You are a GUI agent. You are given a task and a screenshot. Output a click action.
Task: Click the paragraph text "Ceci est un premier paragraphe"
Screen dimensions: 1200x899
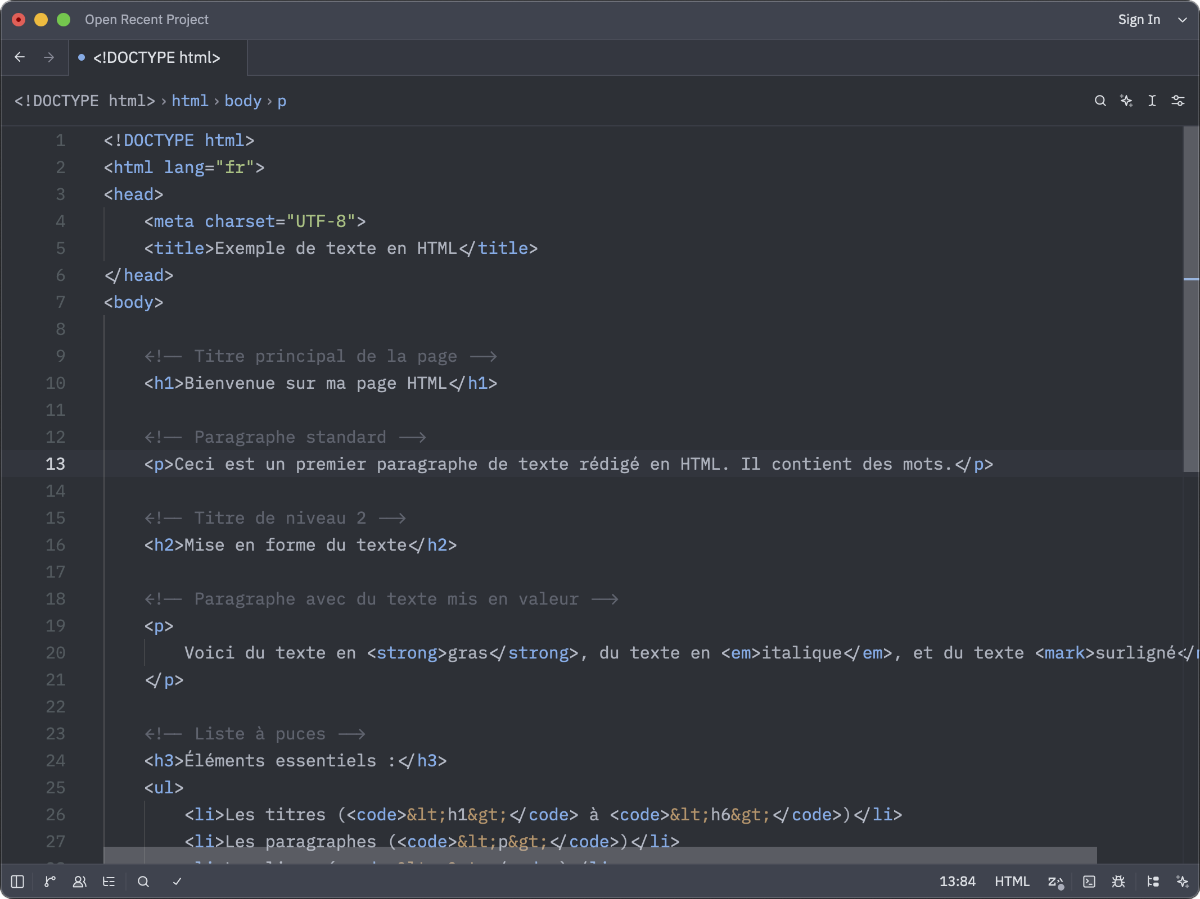[x=325, y=464]
